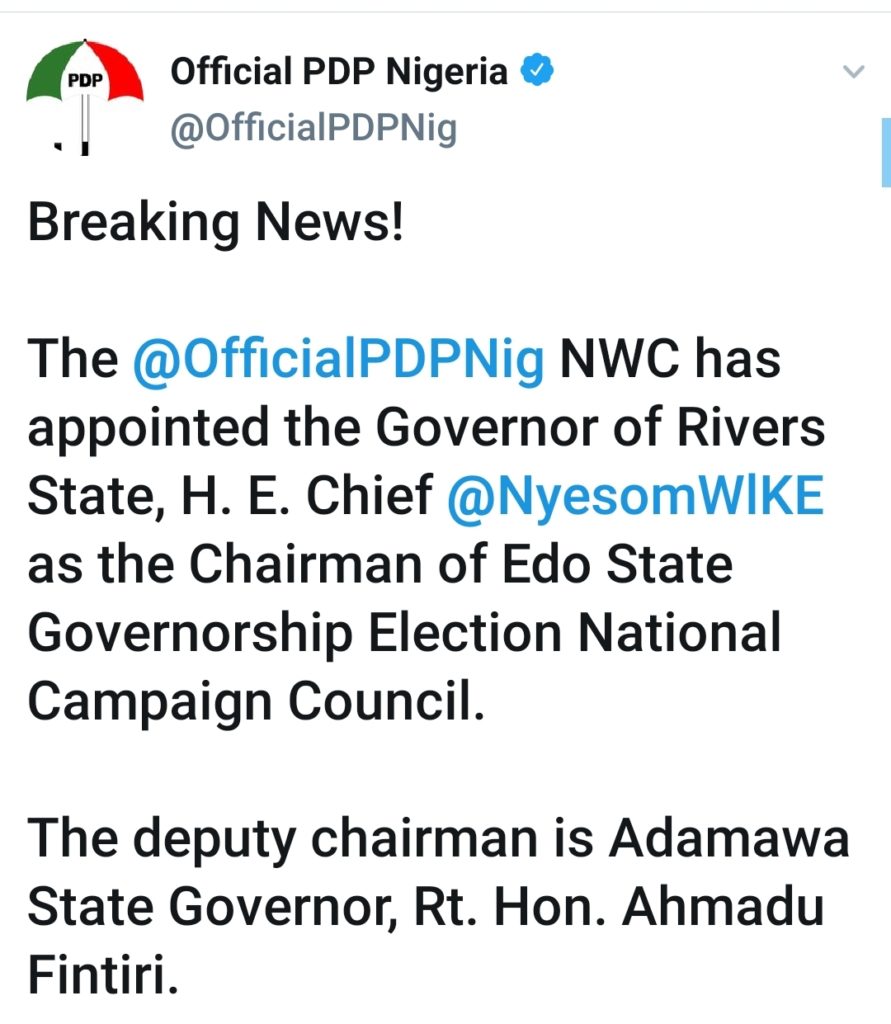Click the name Ahmadu in tweet
891x1024 pixels.
(x=722, y=906)
